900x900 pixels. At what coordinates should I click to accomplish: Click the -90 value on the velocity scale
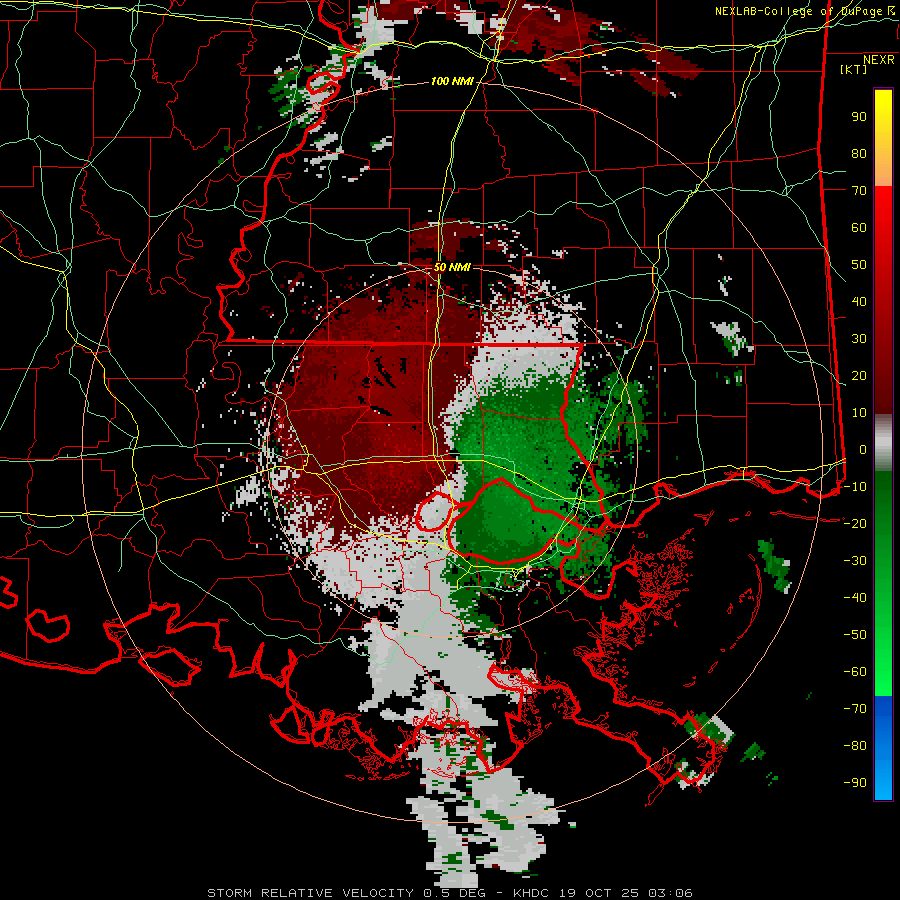855,783
